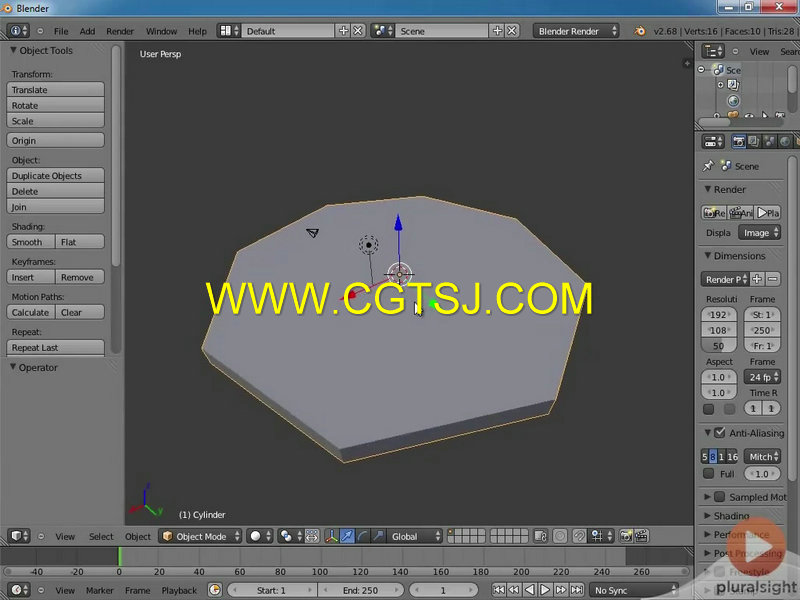
Task: Delete the Default screen layout with X
Action: (358, 31)
